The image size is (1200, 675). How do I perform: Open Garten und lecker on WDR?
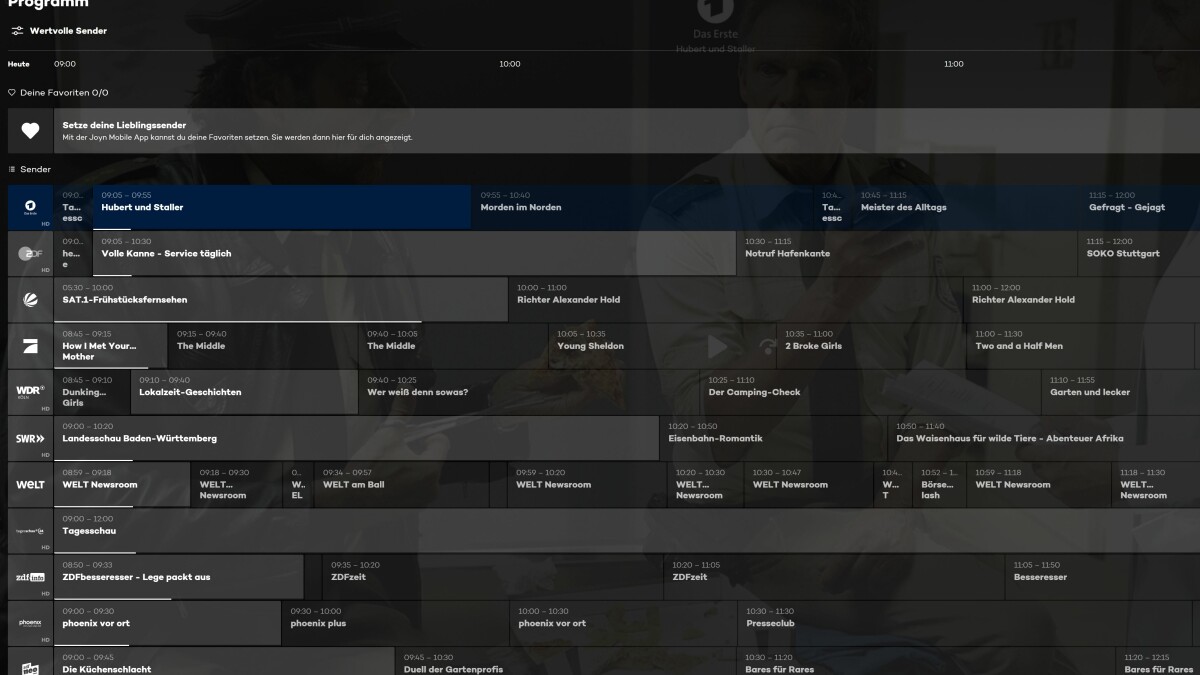tap(1120, 392)
